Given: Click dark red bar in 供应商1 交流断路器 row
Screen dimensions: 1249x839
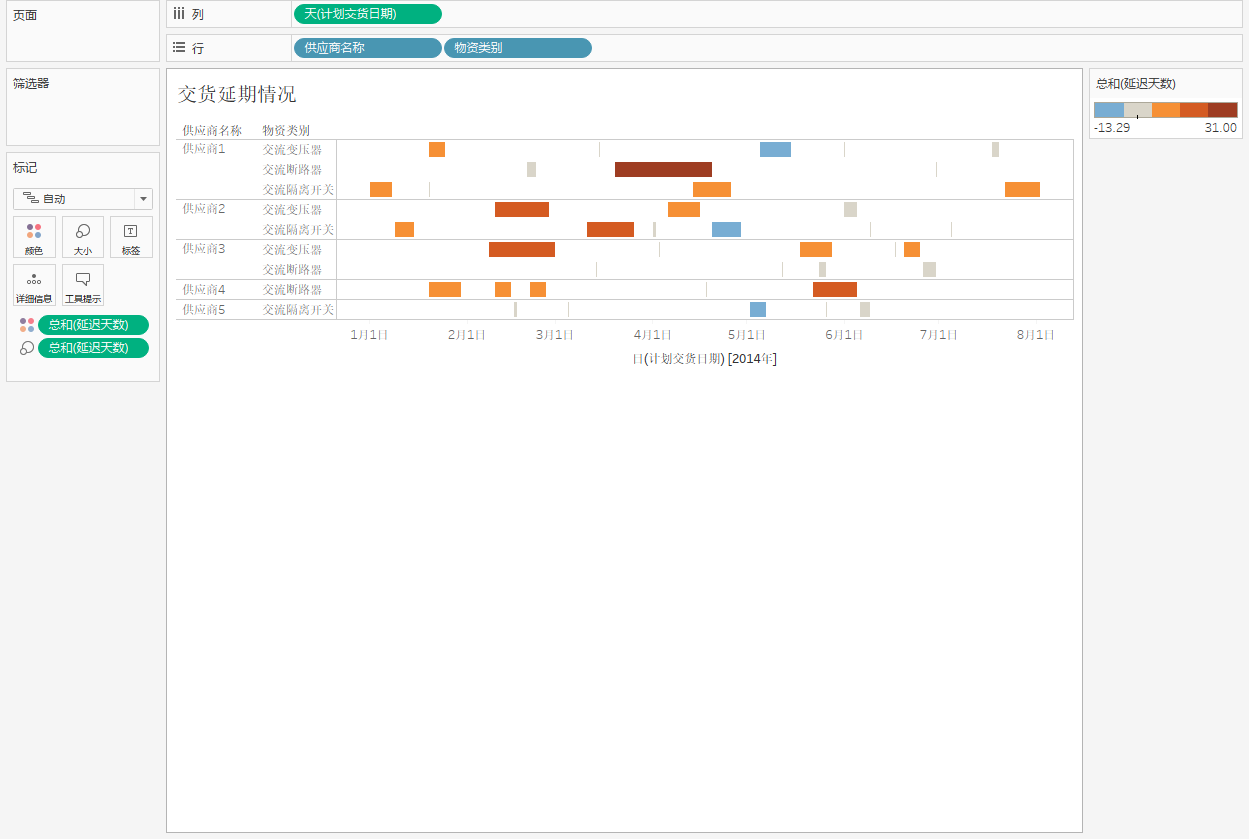Looking at the screenshot, I should tap(663, 169).
